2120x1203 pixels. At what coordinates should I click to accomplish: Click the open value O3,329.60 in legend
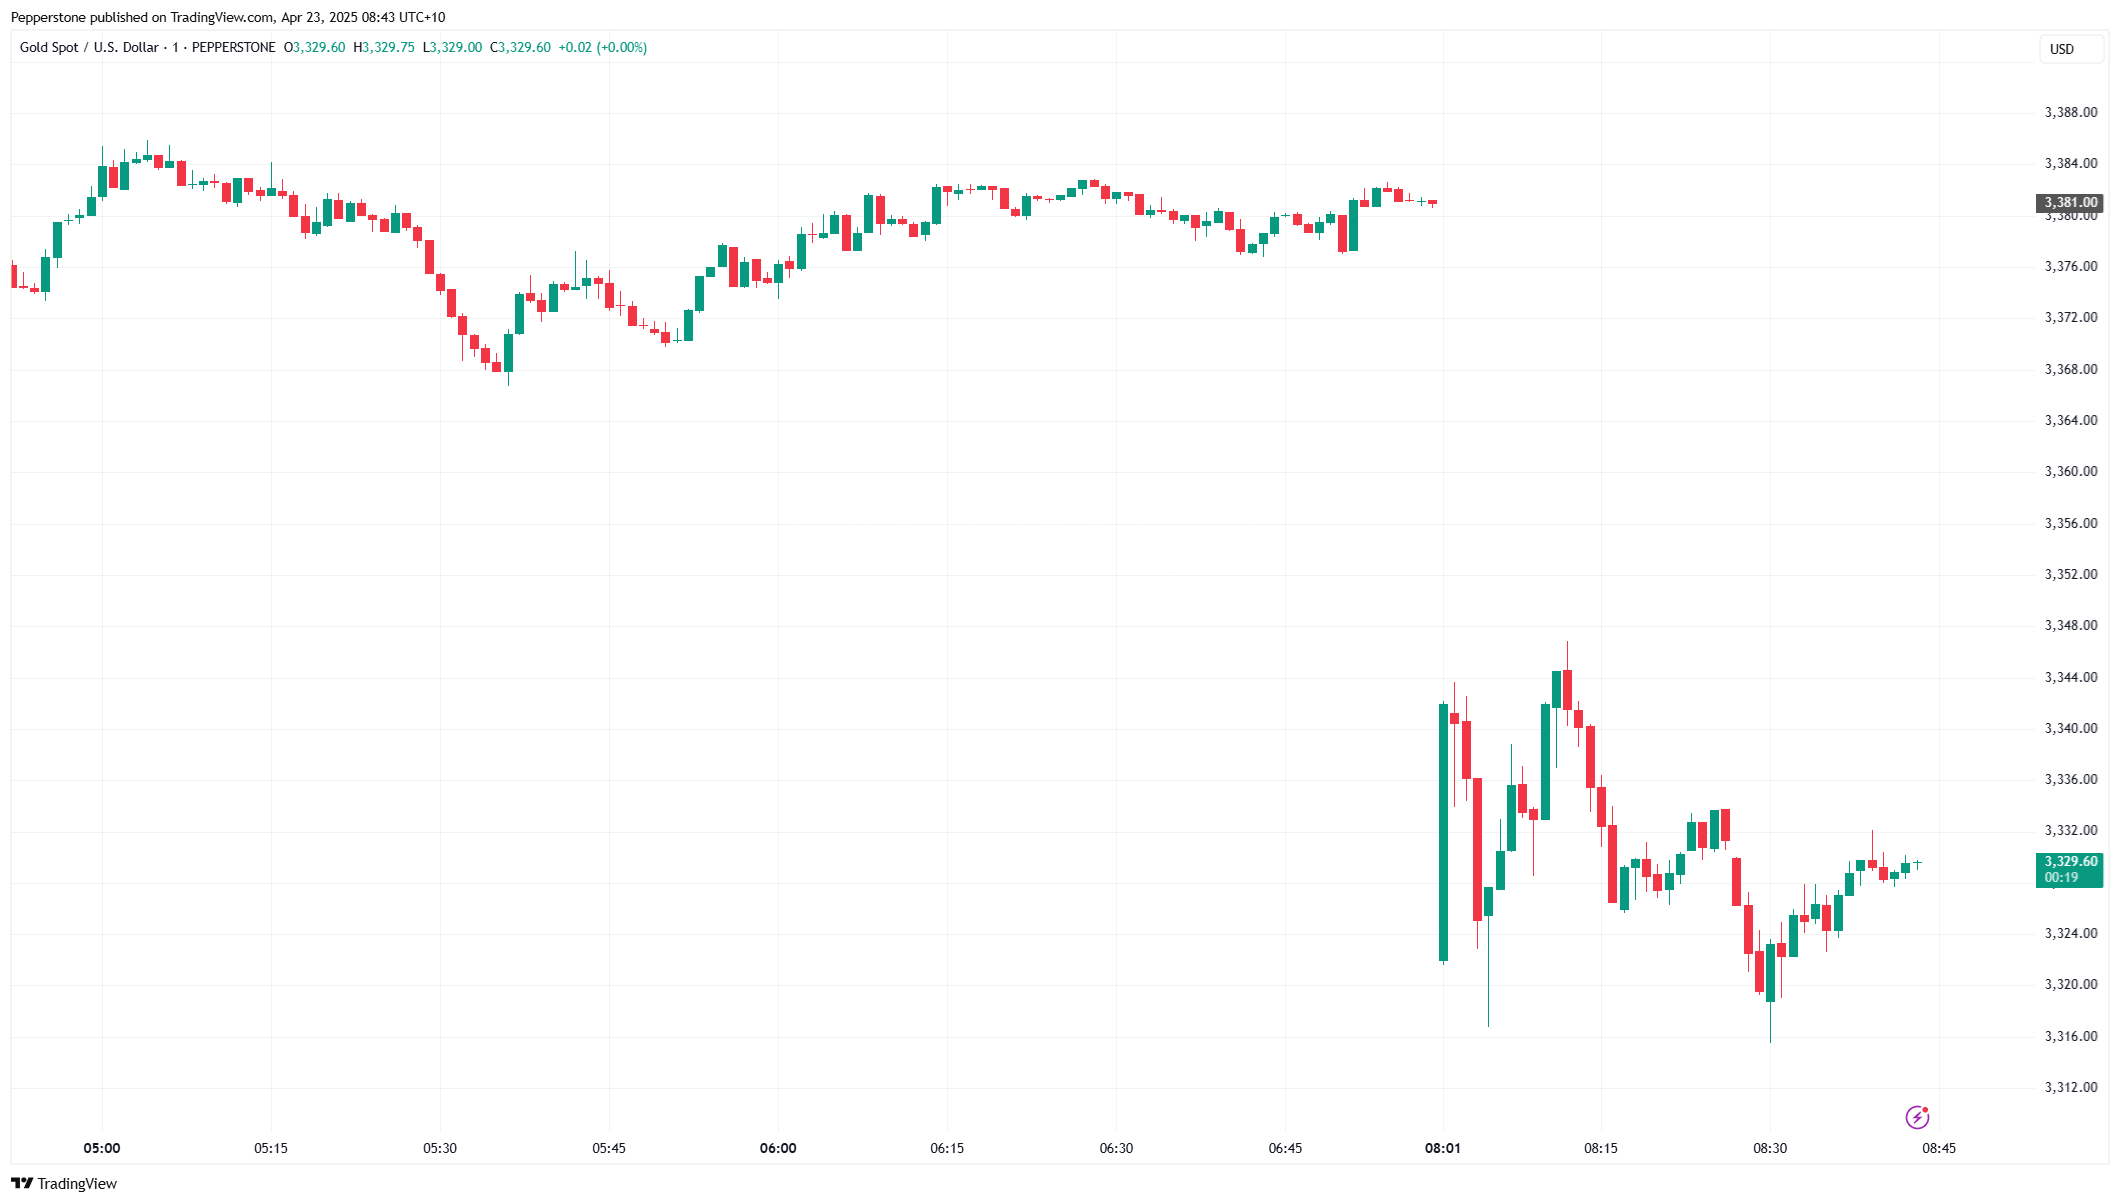pos(314,47)
